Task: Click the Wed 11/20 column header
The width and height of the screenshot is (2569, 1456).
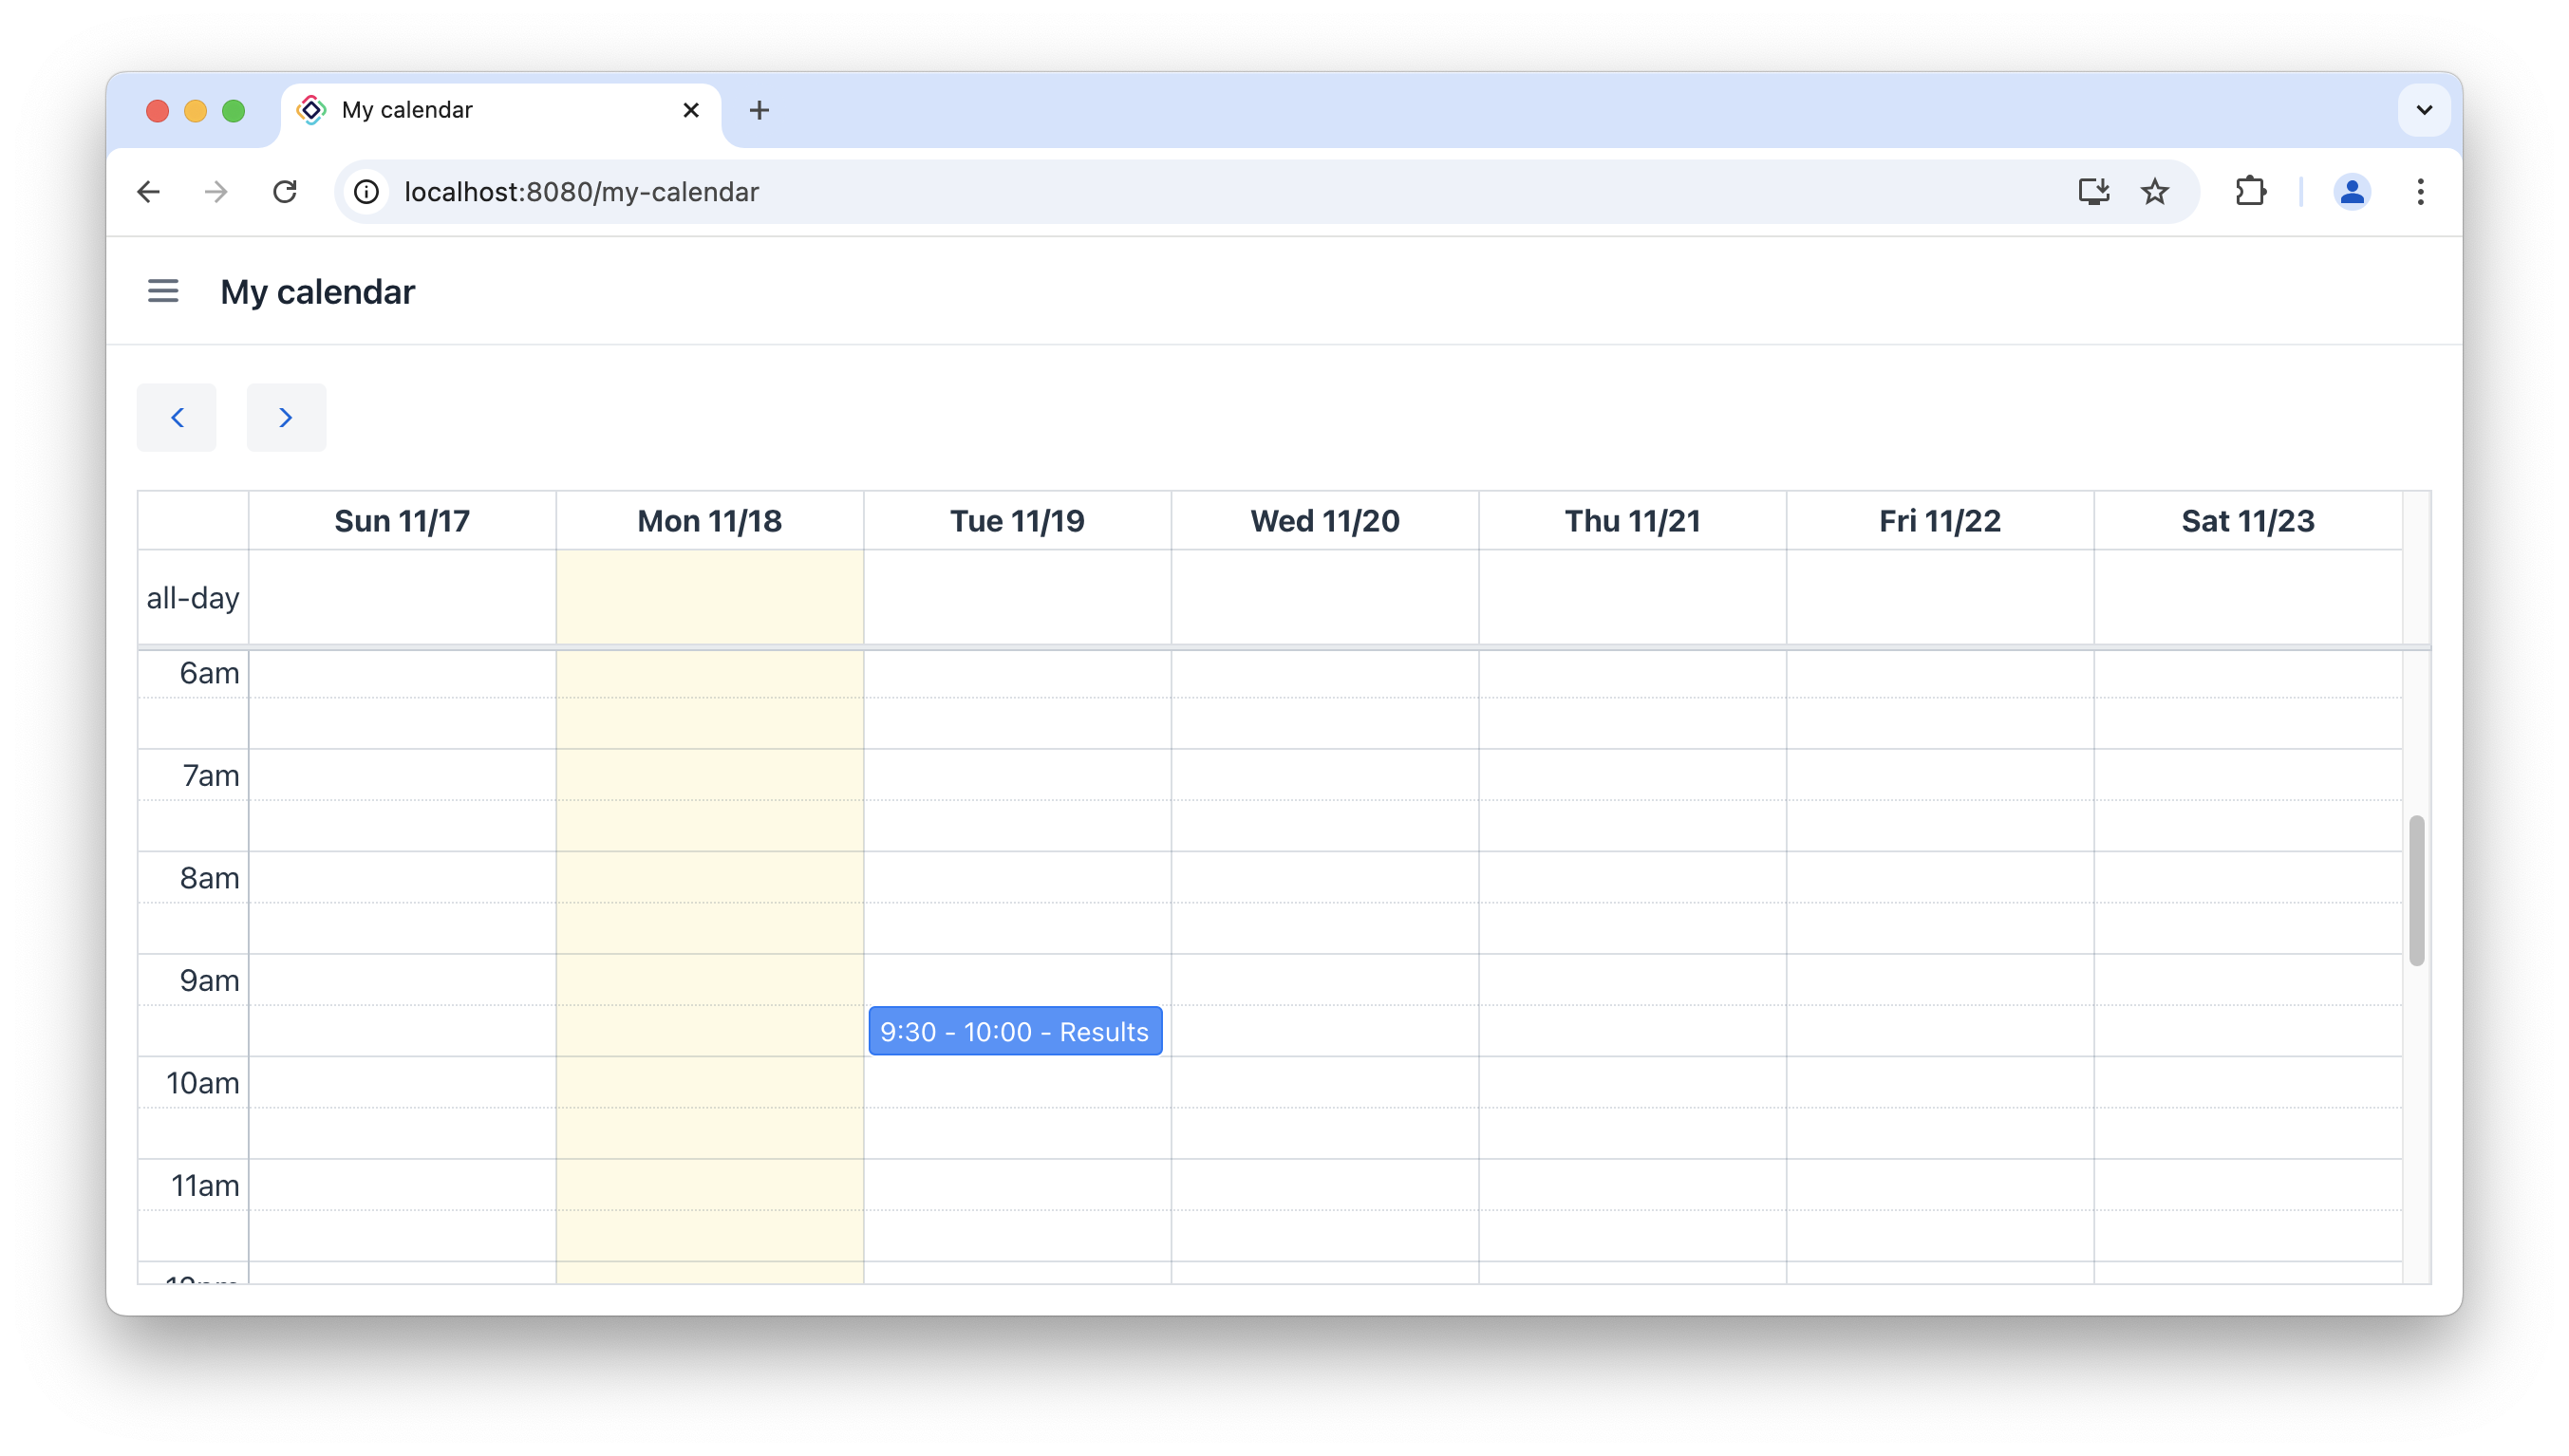Action: tap(1325, 521)
